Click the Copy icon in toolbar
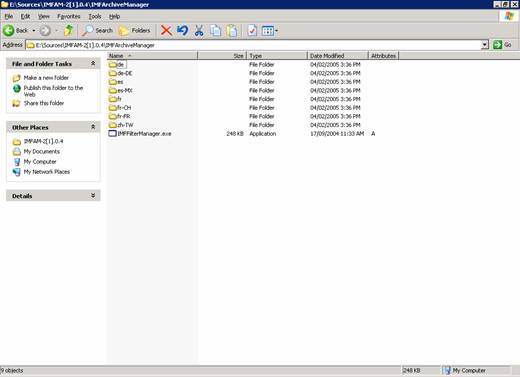520x377 pixels. (x=216, y=31)
